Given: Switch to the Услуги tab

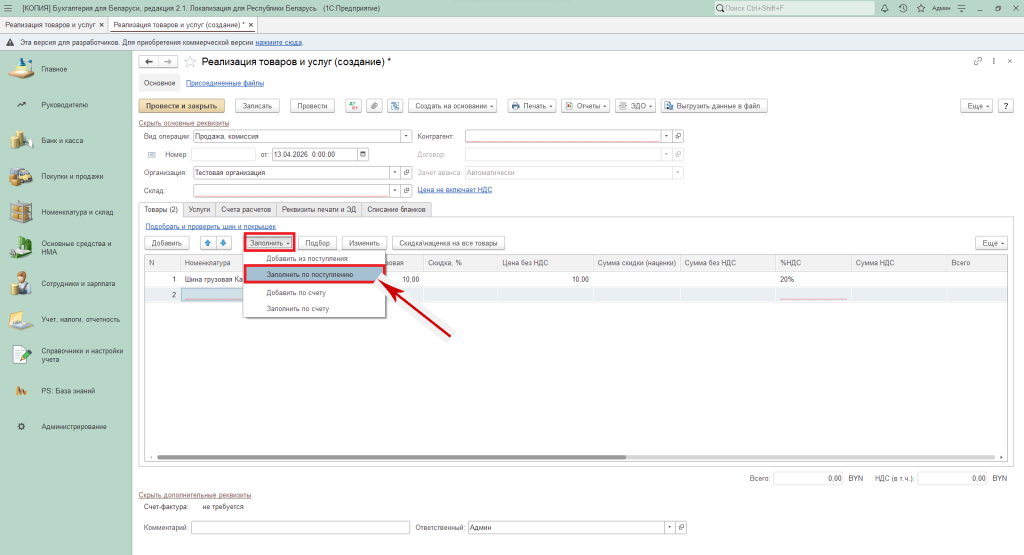Looking at the screenshot, I should [x=199, y=209].
